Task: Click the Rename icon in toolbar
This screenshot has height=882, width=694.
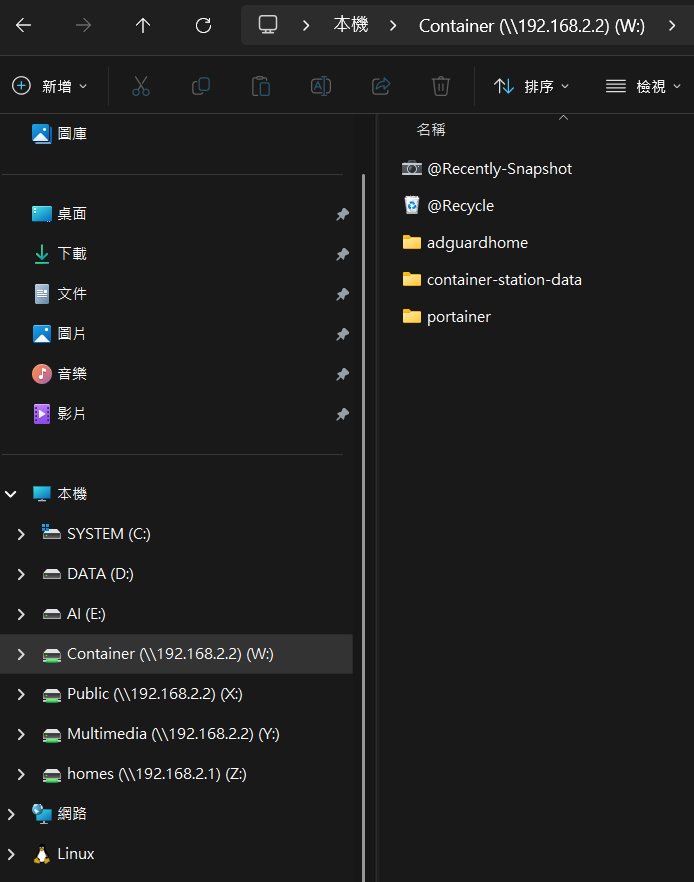Action: click(321, 86)
